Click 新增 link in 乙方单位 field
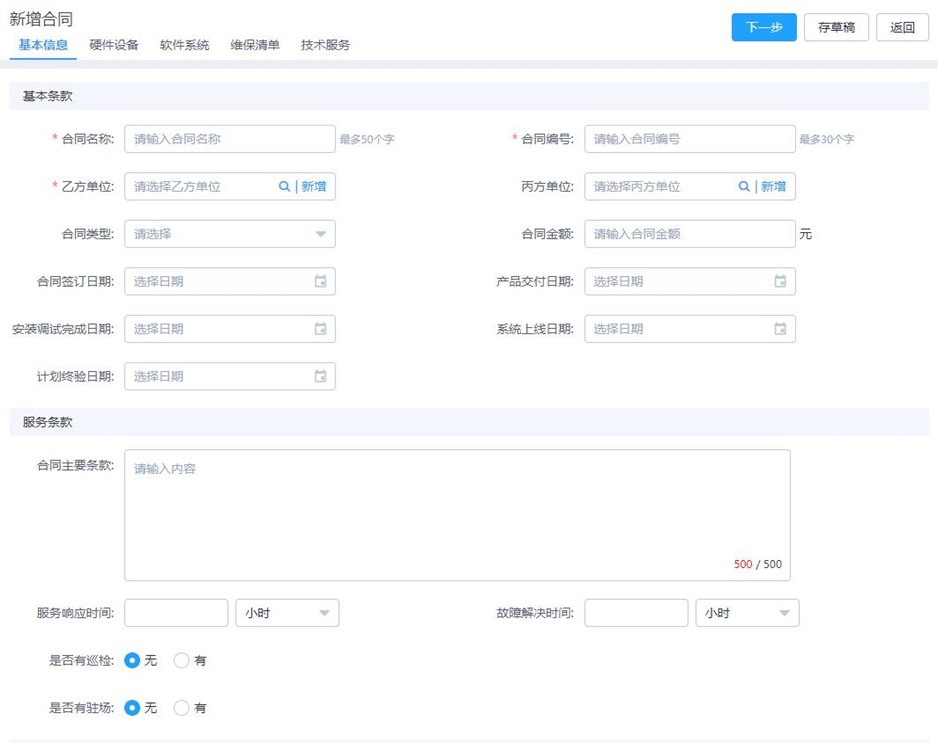The width and height of the screenshot is (938, 743). coord(313,187)
